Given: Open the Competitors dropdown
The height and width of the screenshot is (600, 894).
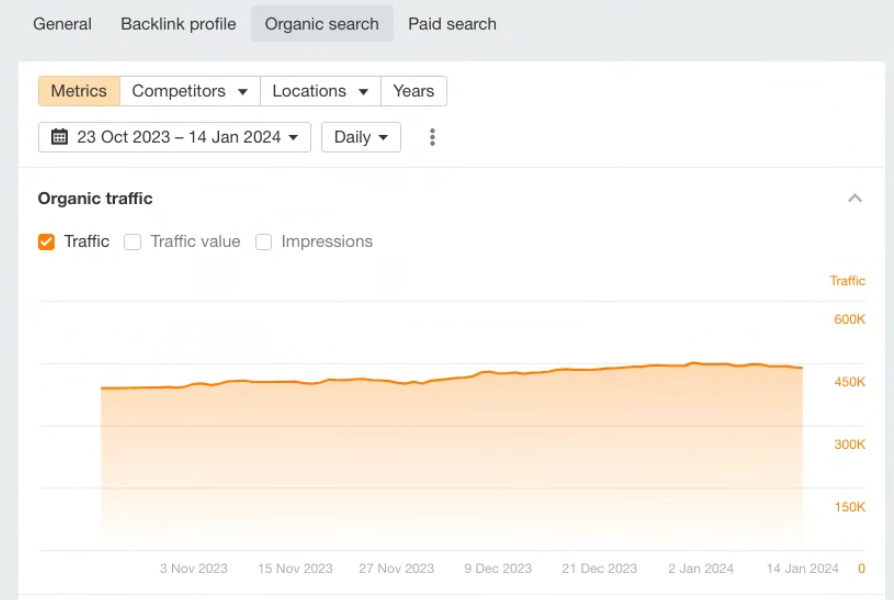Looking at the screenshot, I should (189, 91).
